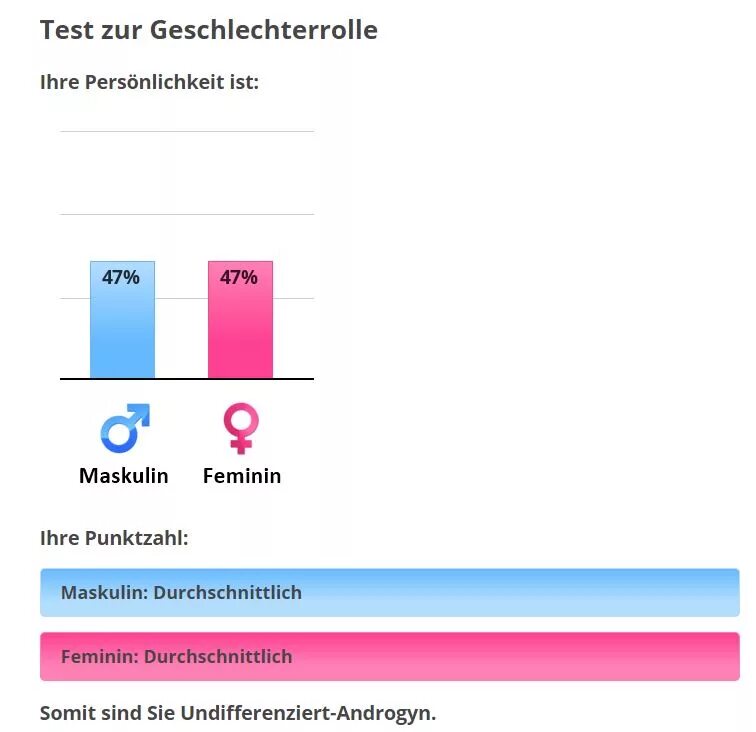This screenshot has height=732, width=756.
Task: Click the top gridline of the chart
Action: (x=187, y=131)
